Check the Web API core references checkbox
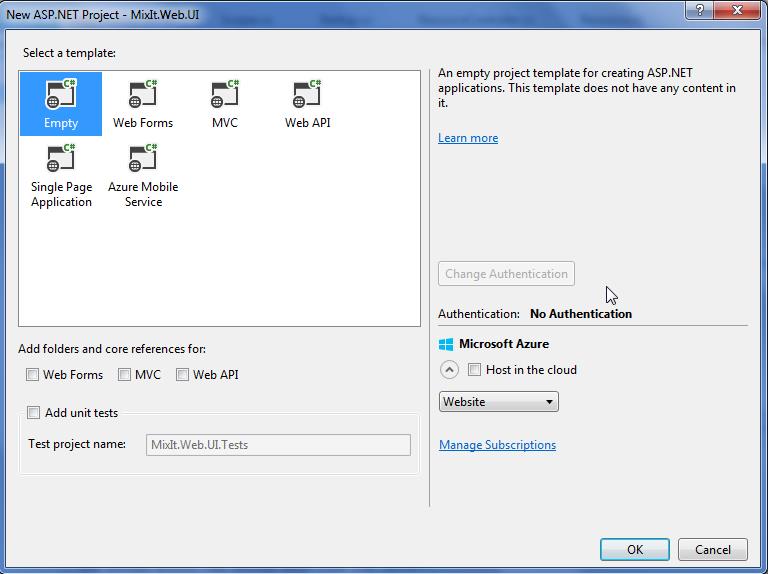Viewport: 768px width, 574px height. [x=183, y=375]
